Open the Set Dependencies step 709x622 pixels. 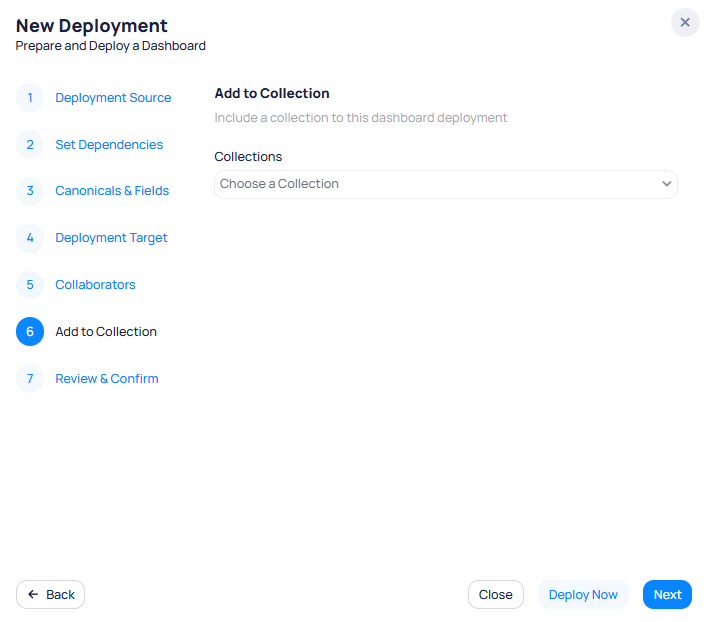(109, 145)
